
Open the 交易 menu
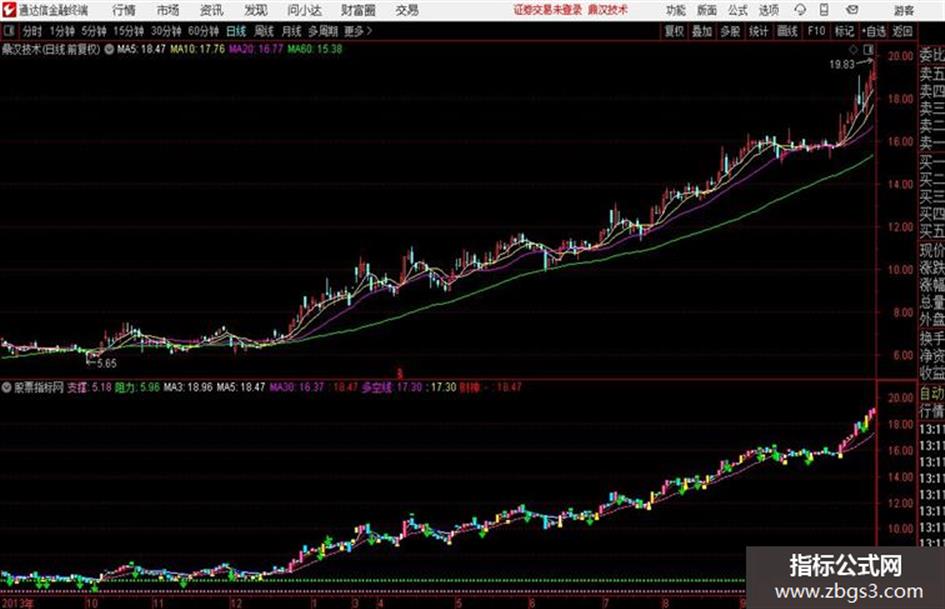coord(407,10)
